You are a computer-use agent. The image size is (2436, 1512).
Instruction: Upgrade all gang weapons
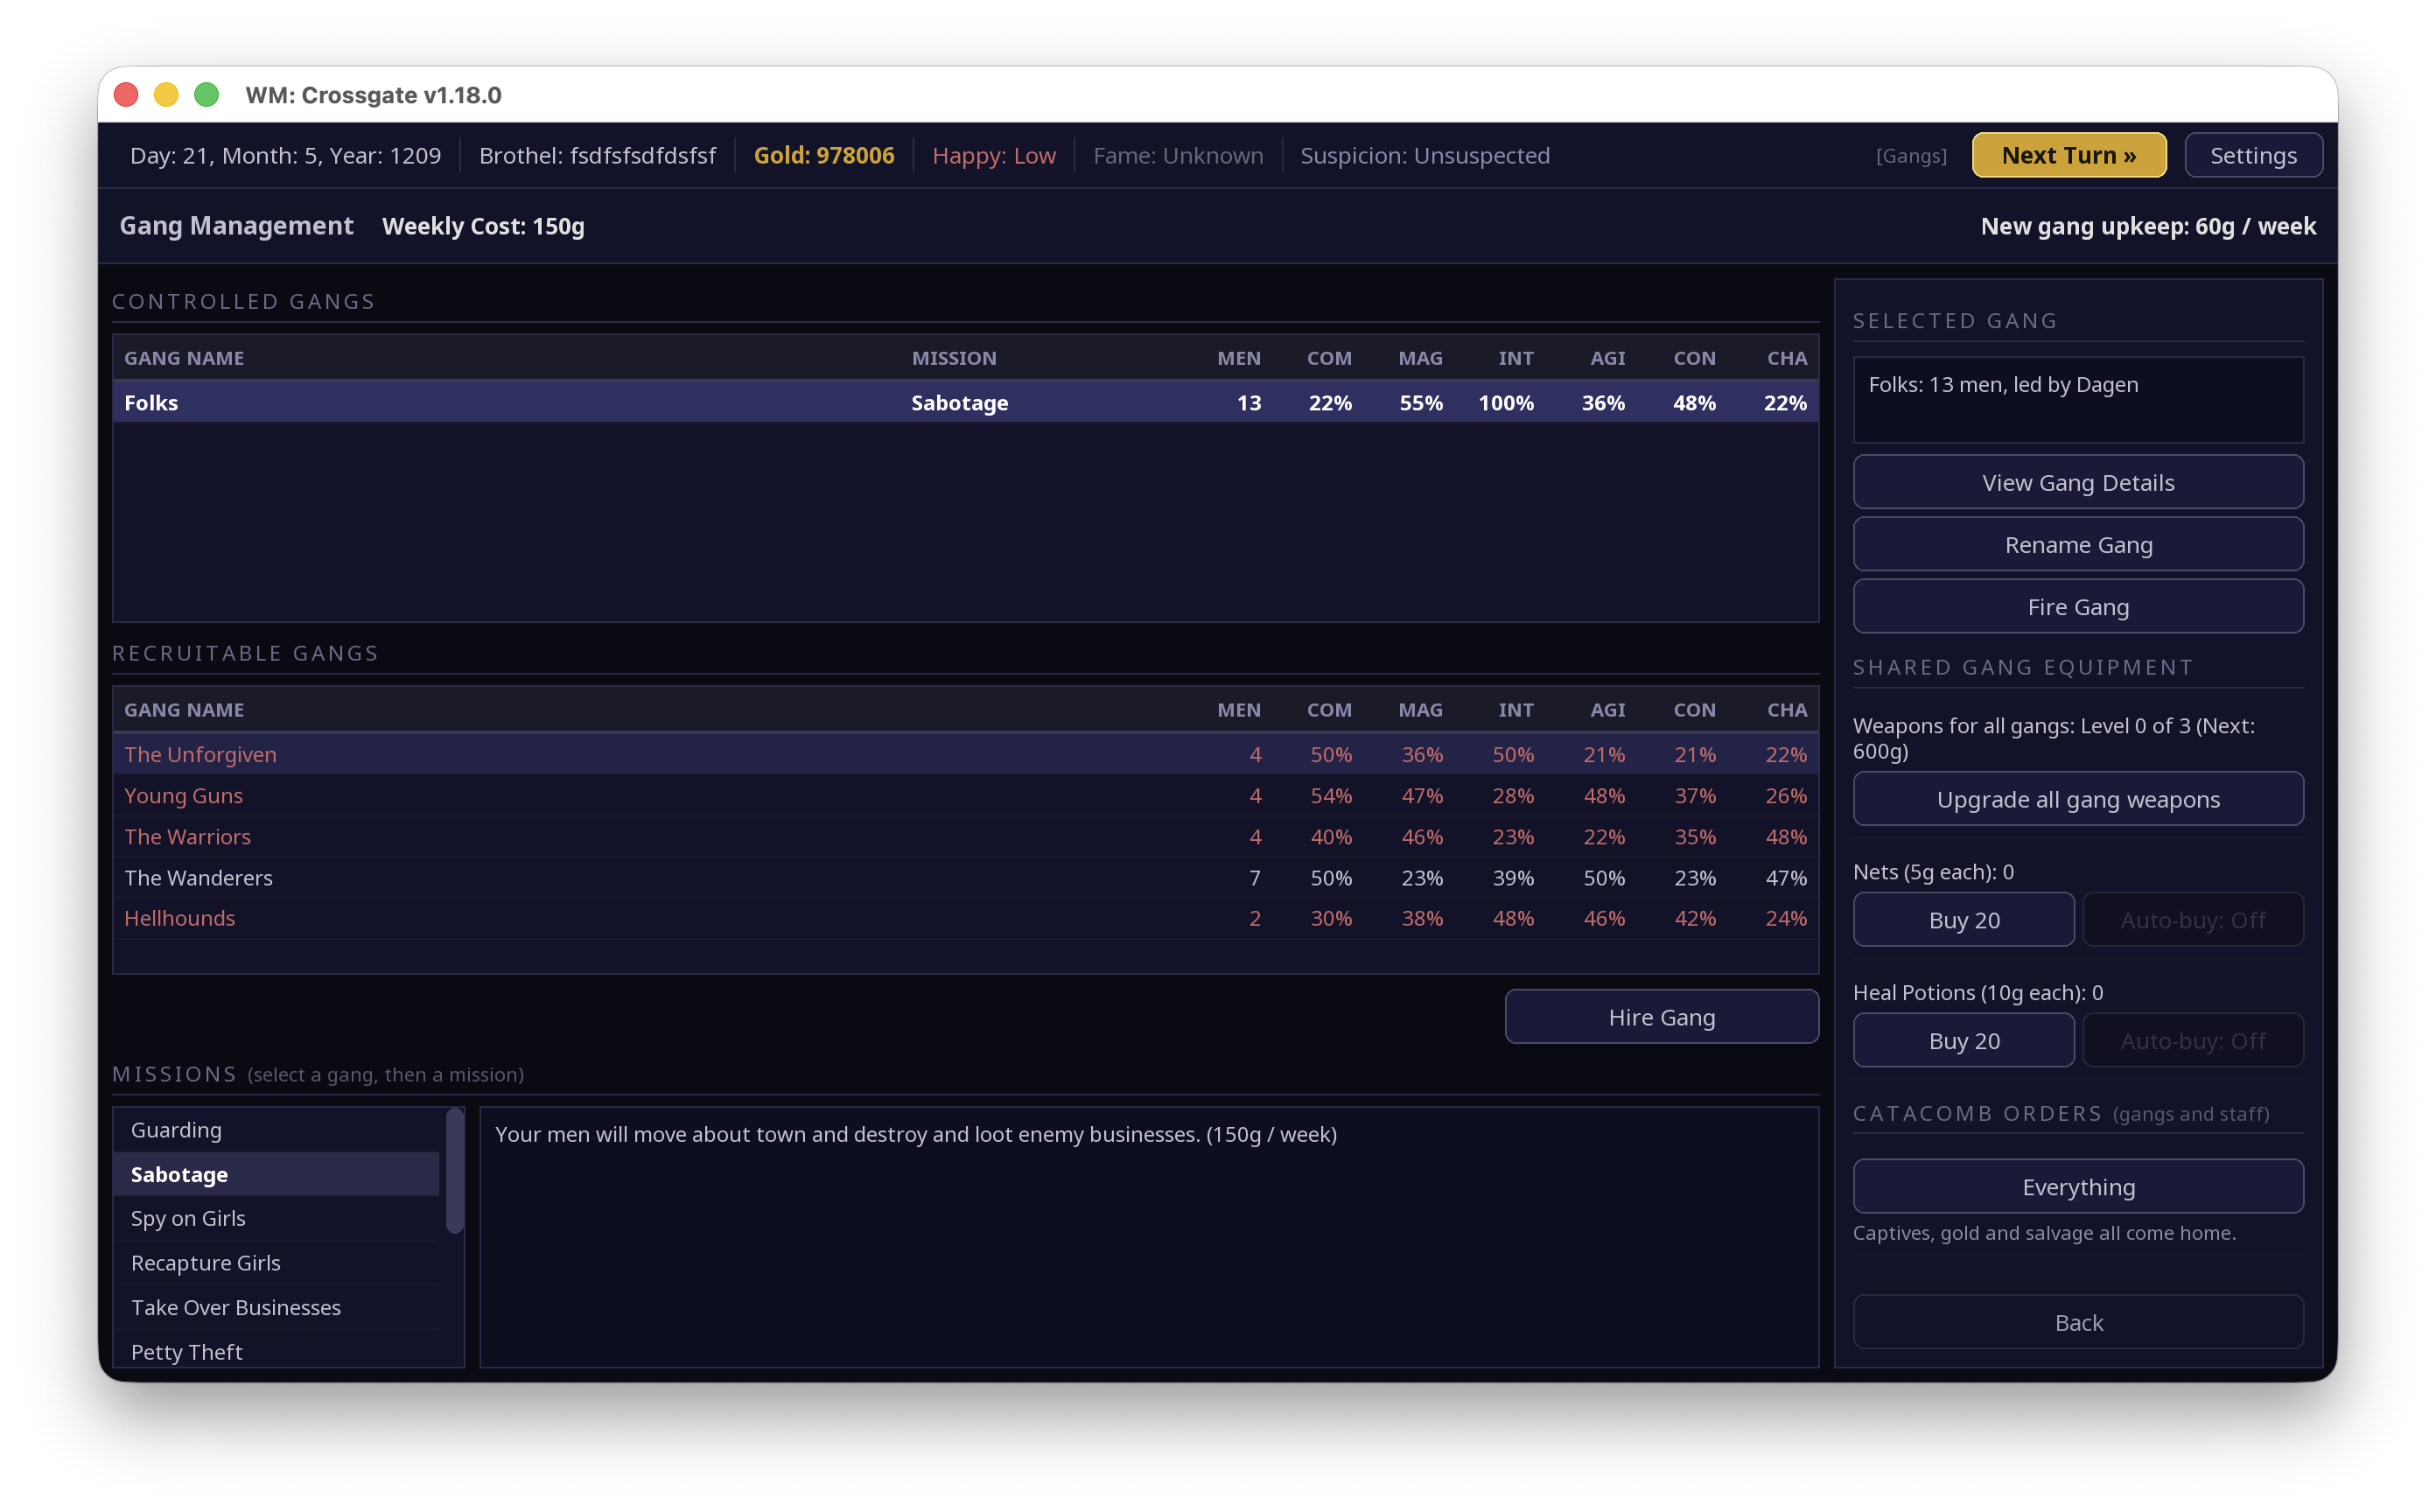(2078, 798)
